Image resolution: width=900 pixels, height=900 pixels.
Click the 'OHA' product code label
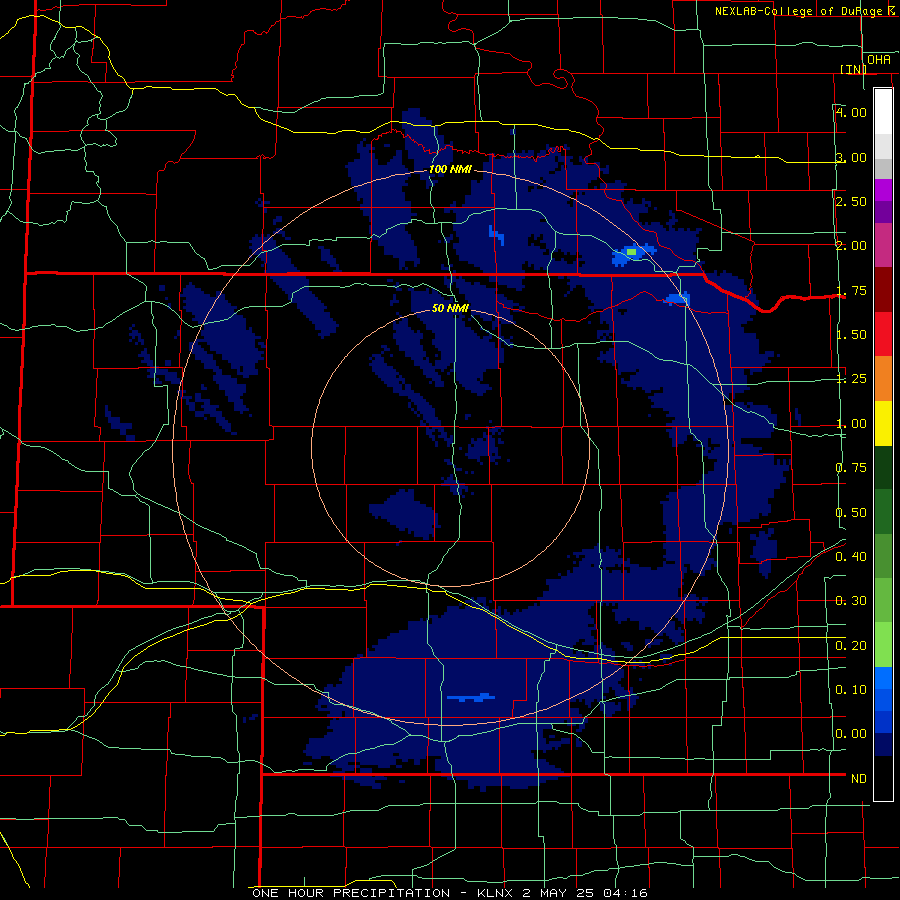879,60
